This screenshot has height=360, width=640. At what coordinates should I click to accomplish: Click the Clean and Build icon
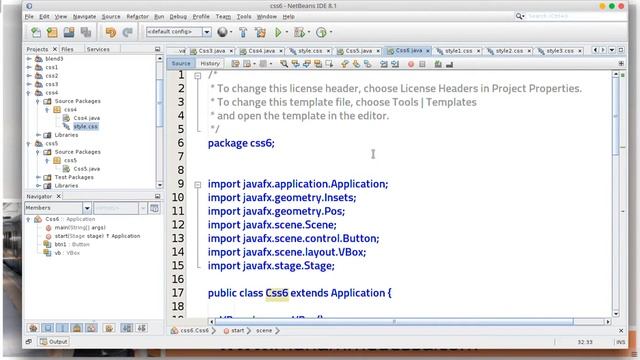click(x=260, y=32)
